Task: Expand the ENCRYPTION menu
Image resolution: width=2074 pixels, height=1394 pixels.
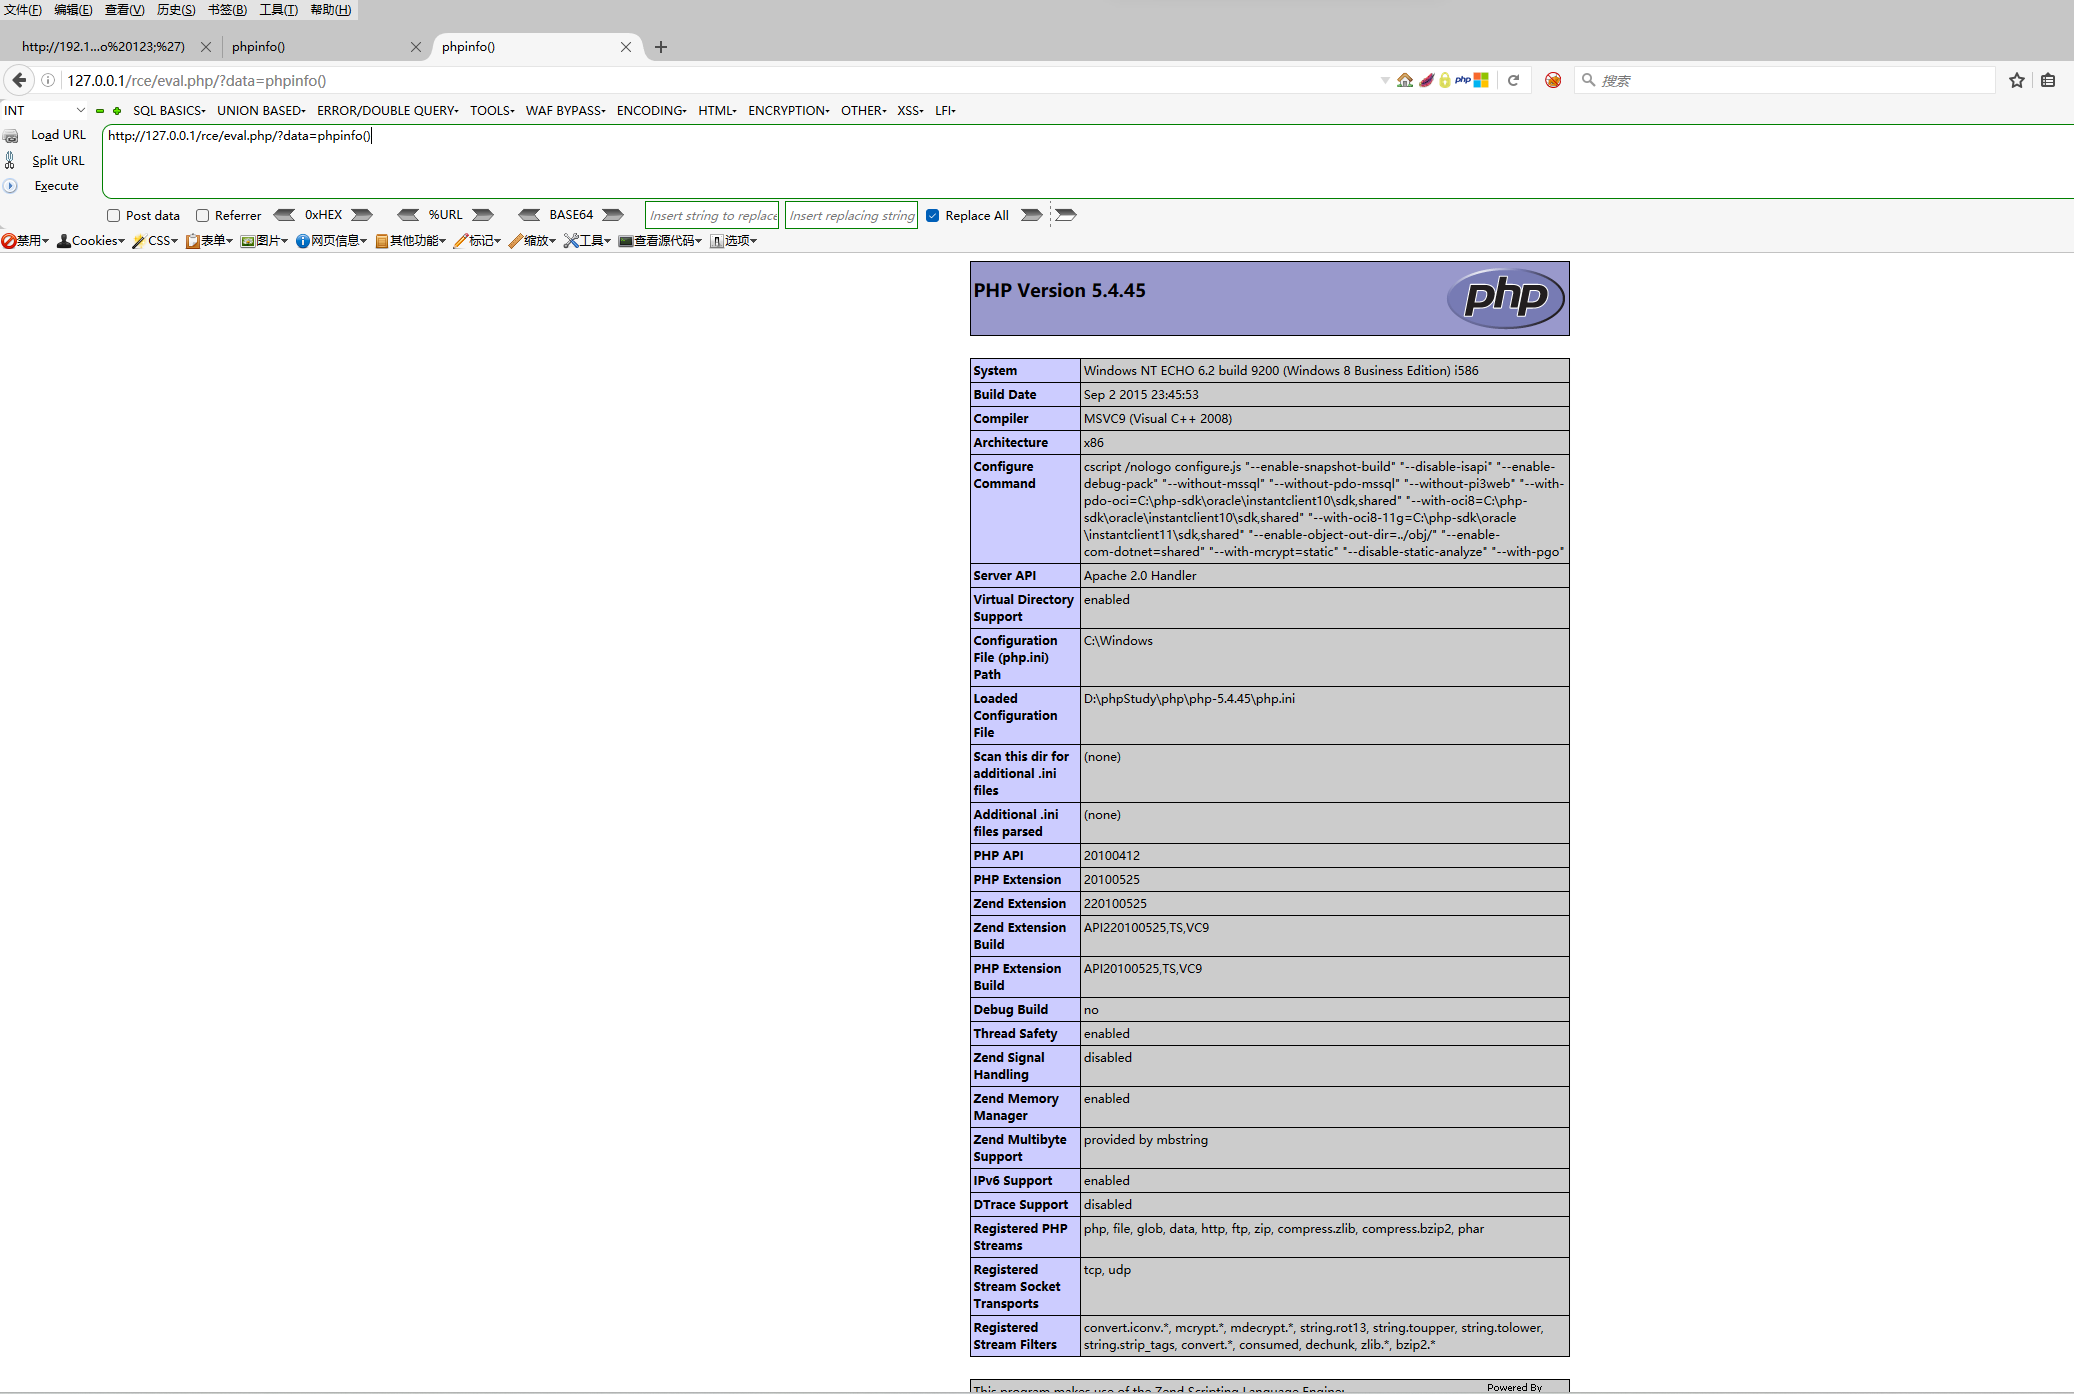Action: coord(789,111)
